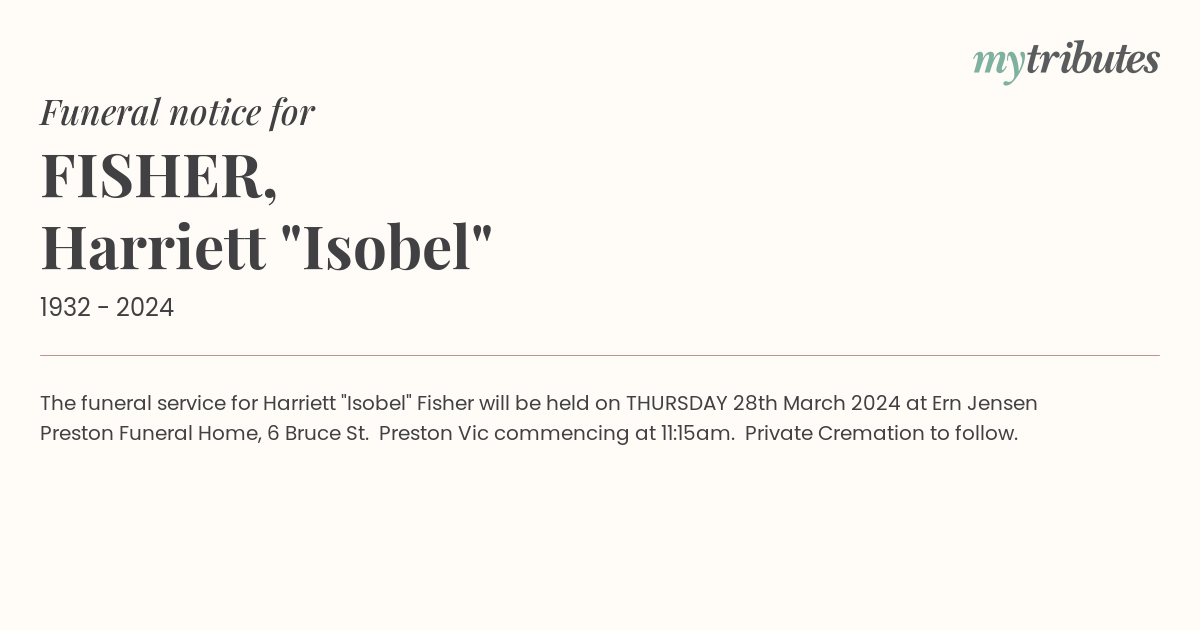Click the "tributes" word in logo
The image size is (1200, 630).
tap(1093, 59)
